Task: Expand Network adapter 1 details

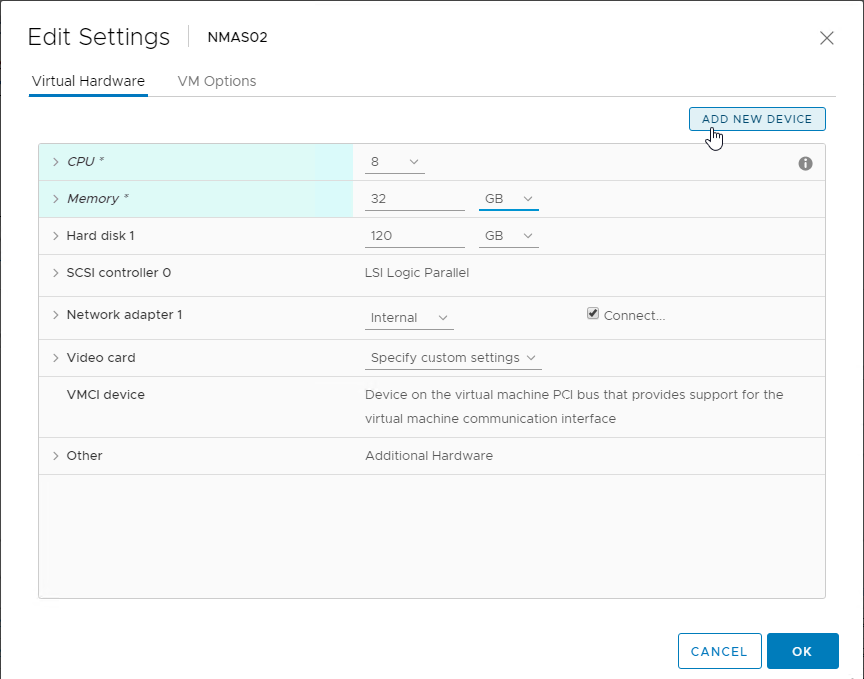Action: click(x=56, y=315)
